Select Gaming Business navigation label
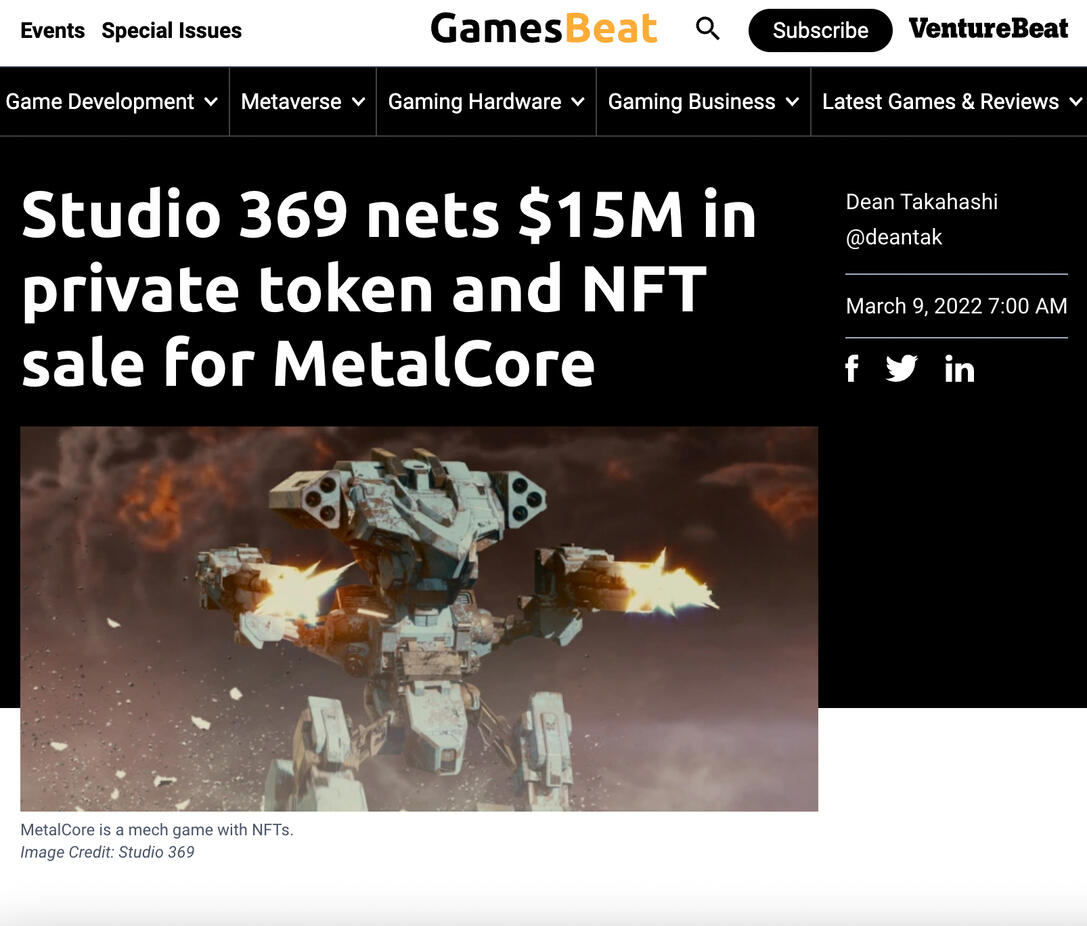This screenshot has height=926, width=1087. (x=692, y=102)
